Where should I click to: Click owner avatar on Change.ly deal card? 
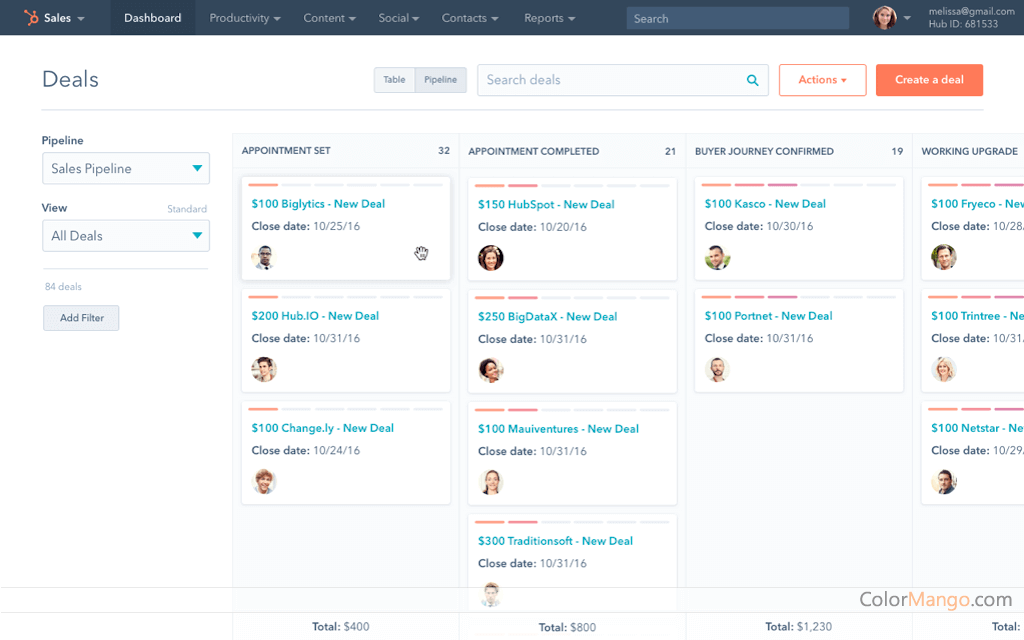(264, 482)
